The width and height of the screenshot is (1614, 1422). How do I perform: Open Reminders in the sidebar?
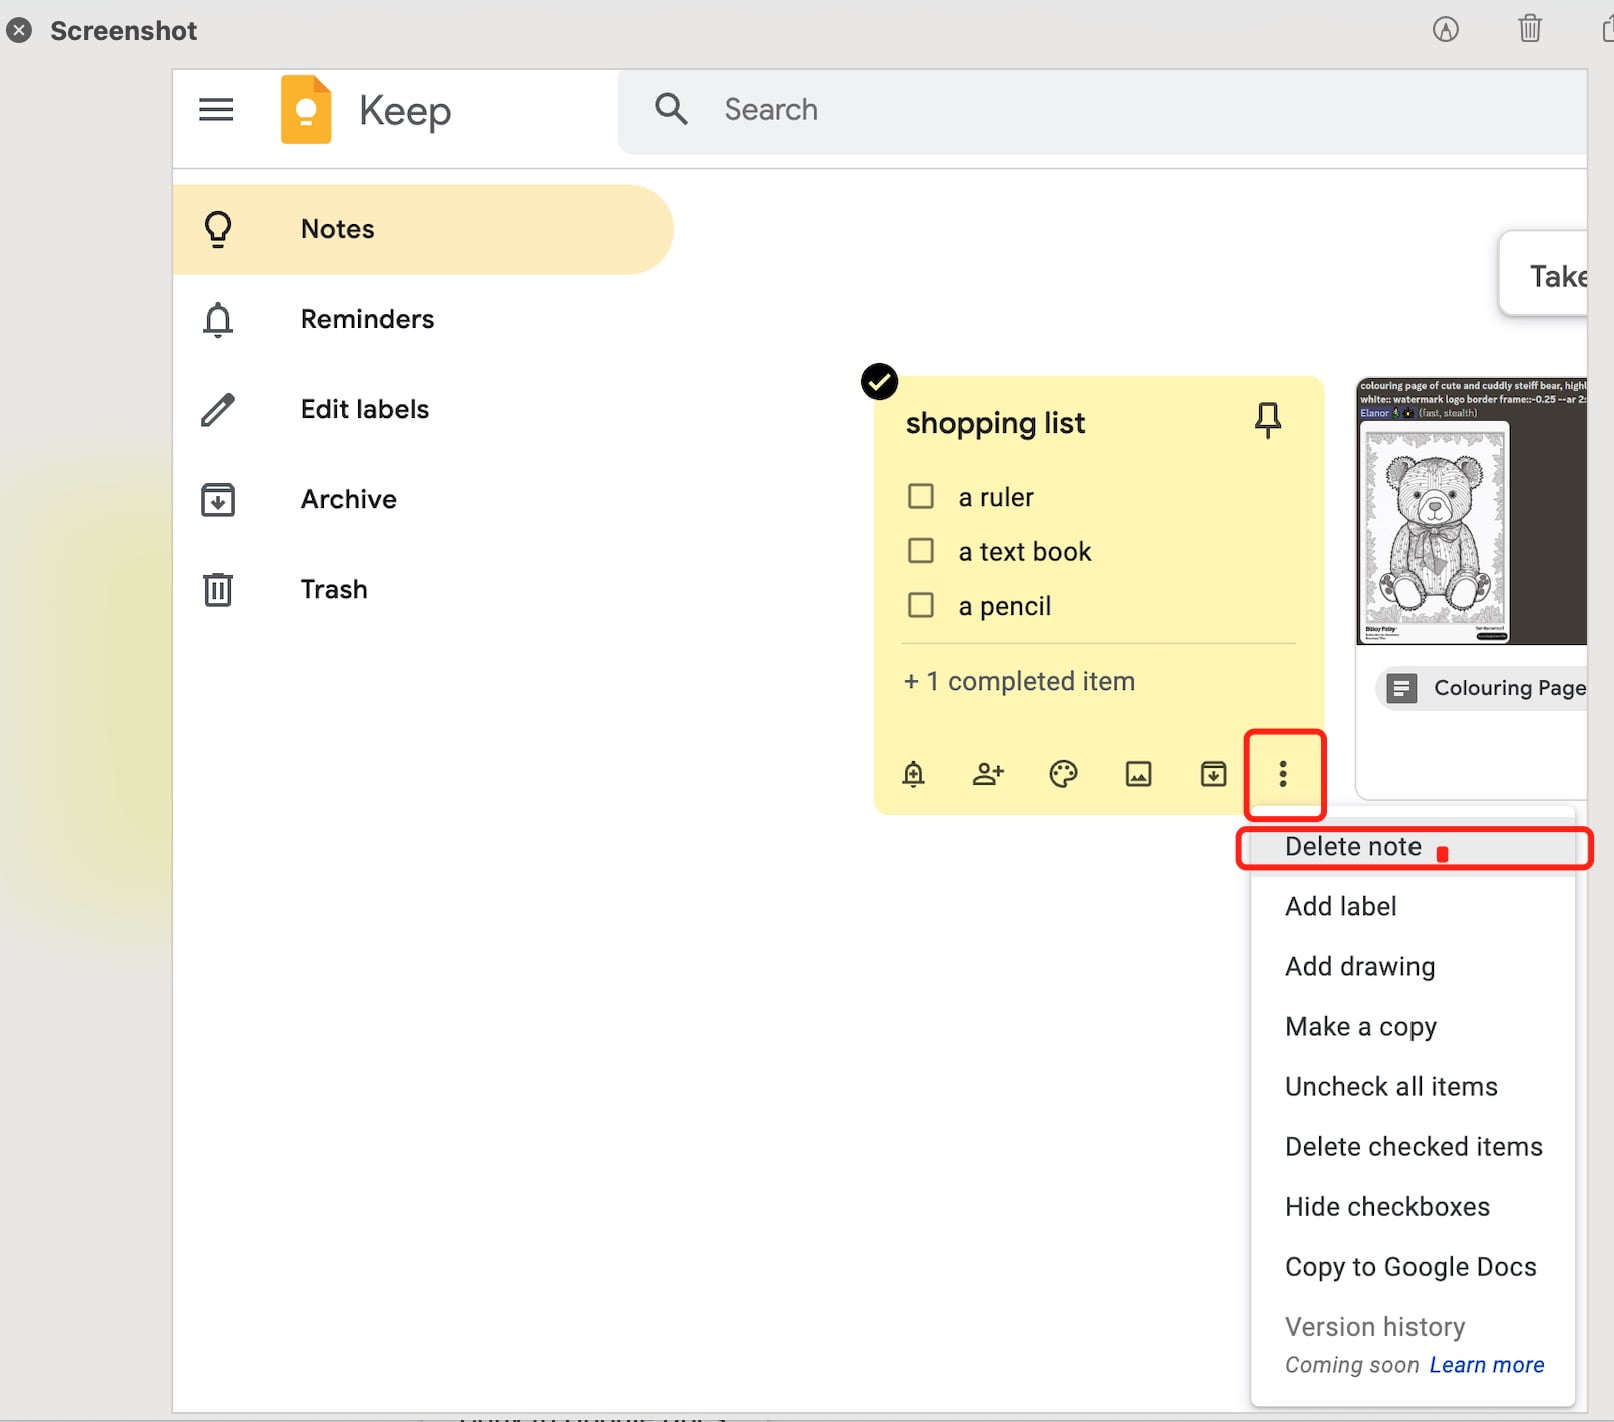click(x=423, y=319)
